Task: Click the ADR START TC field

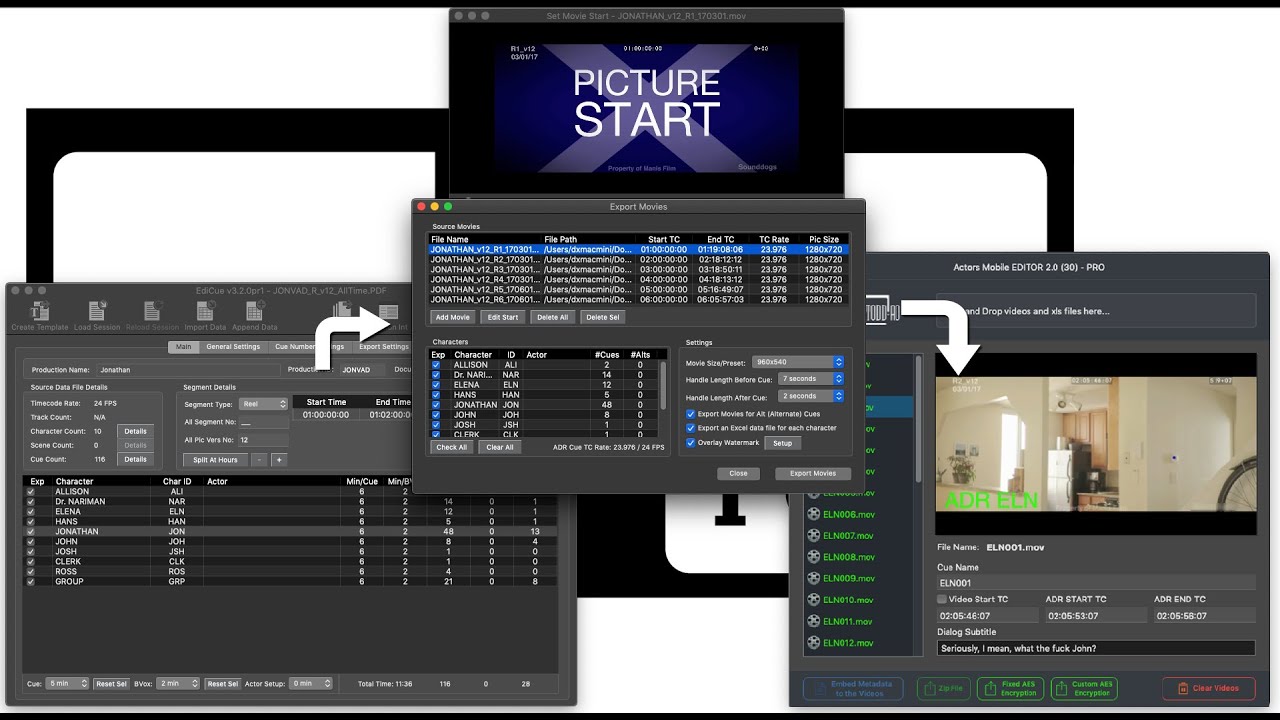Action: (x=1094, y=616)
